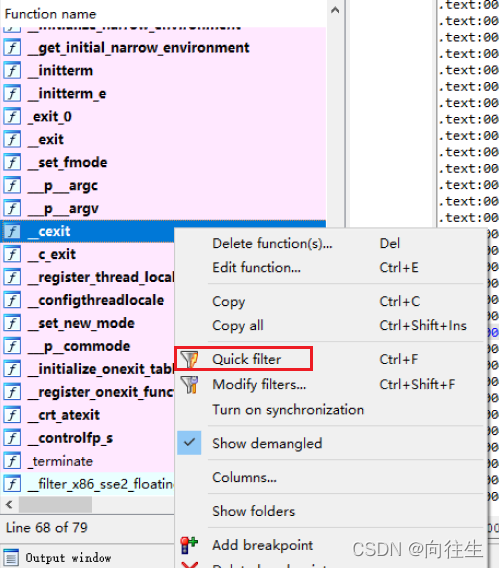Click function icon beside _configthreadlocale
Image resolution: width=499 pixels, height=568 pixels.
[x=12, y=300]
